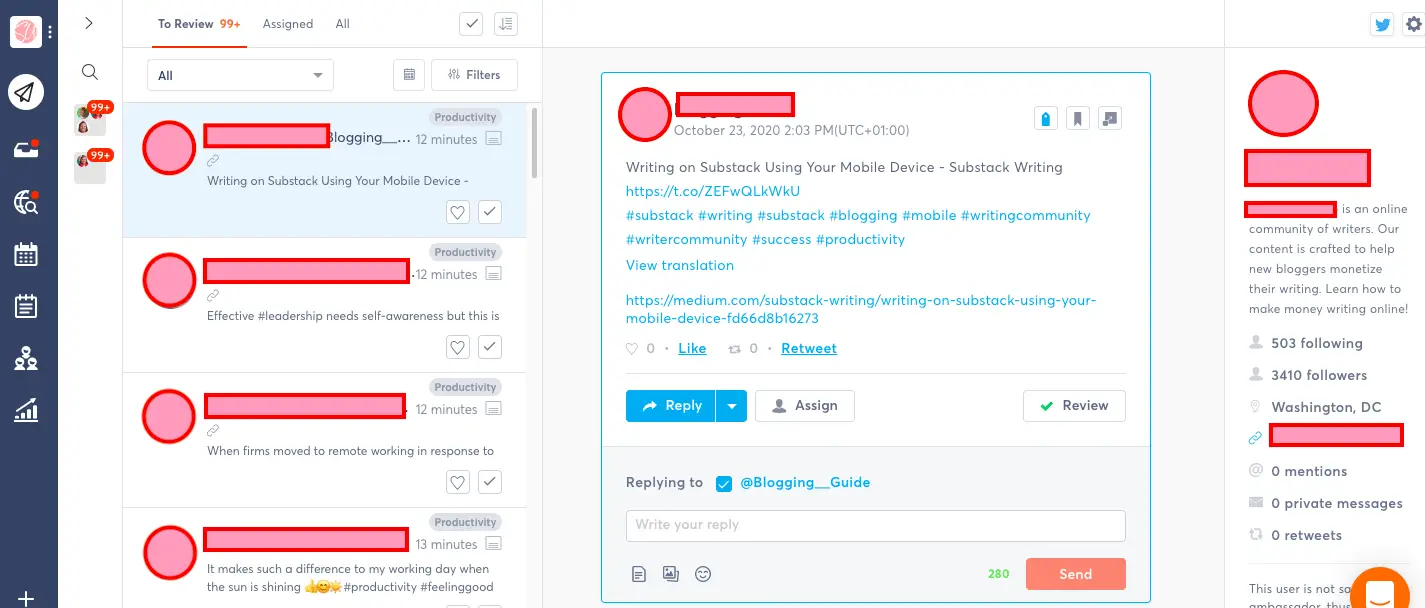This screenshot has width=1425, height=608.
Task: Select the second profile group with 99+ badge
Action: (x=91, y=167)
